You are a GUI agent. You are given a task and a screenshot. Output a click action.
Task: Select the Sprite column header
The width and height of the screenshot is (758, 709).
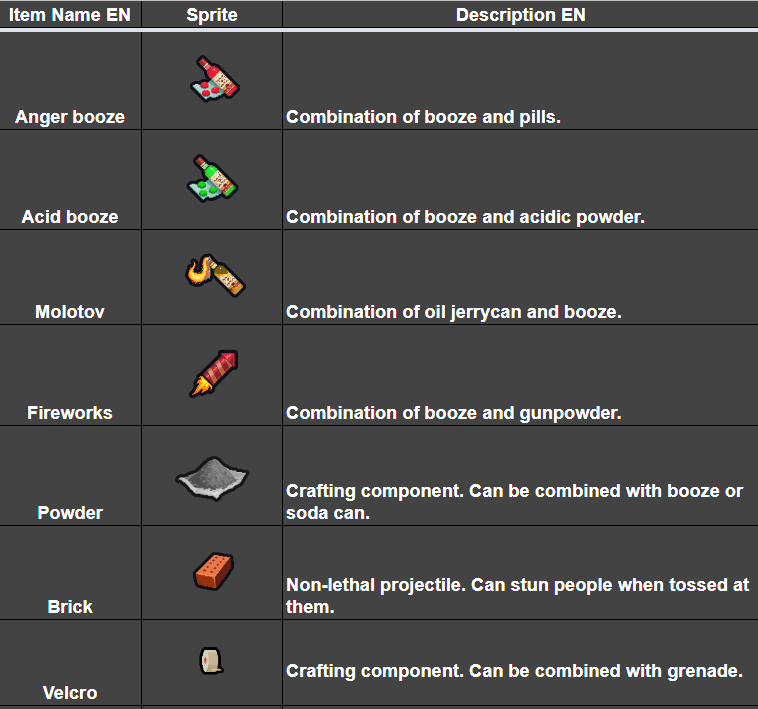point(212,15)
